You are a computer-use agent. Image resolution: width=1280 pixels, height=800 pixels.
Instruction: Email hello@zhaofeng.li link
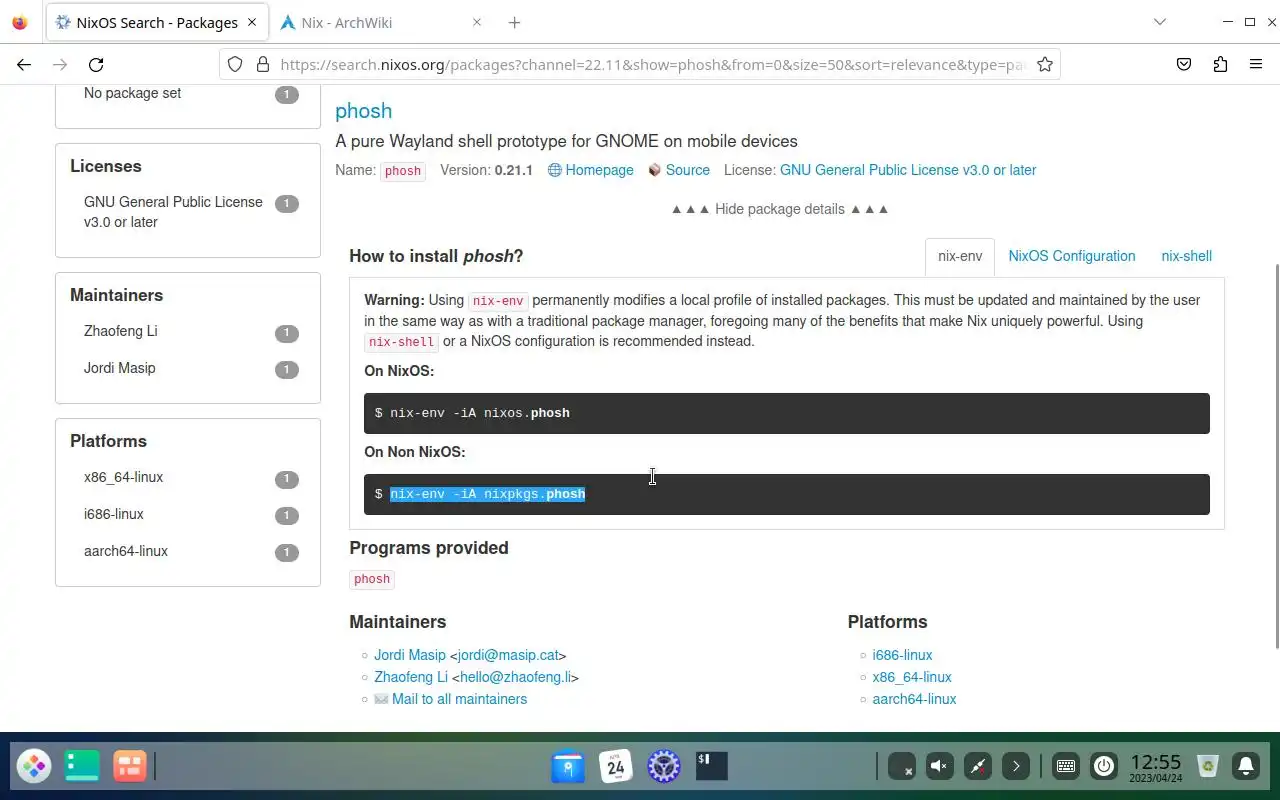coord(515,677)
